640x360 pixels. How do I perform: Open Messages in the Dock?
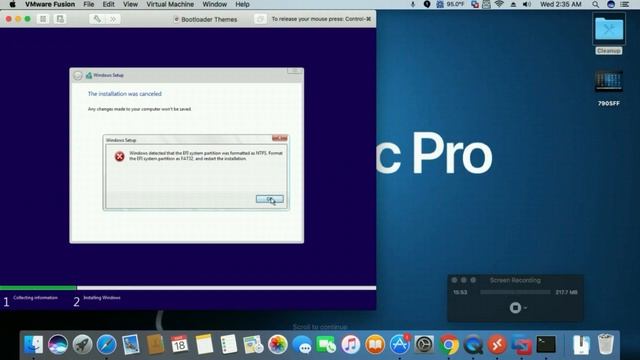click(x=302, y=344)
